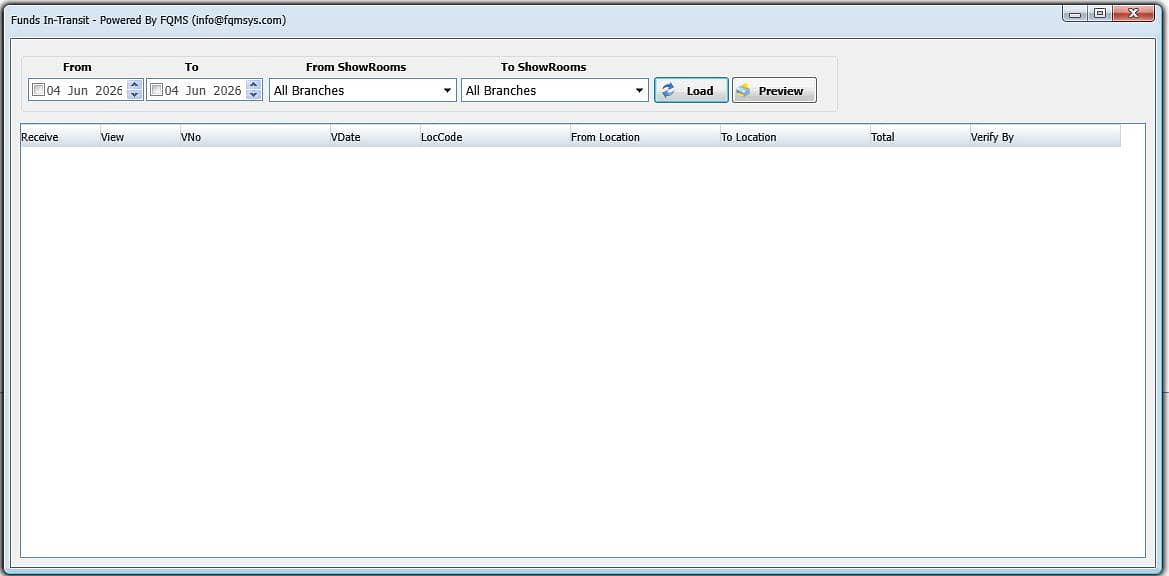The height and width of the screenshot is (576, 1169).
Task: Sort by the Receive column header
Action: click(60, 137)
